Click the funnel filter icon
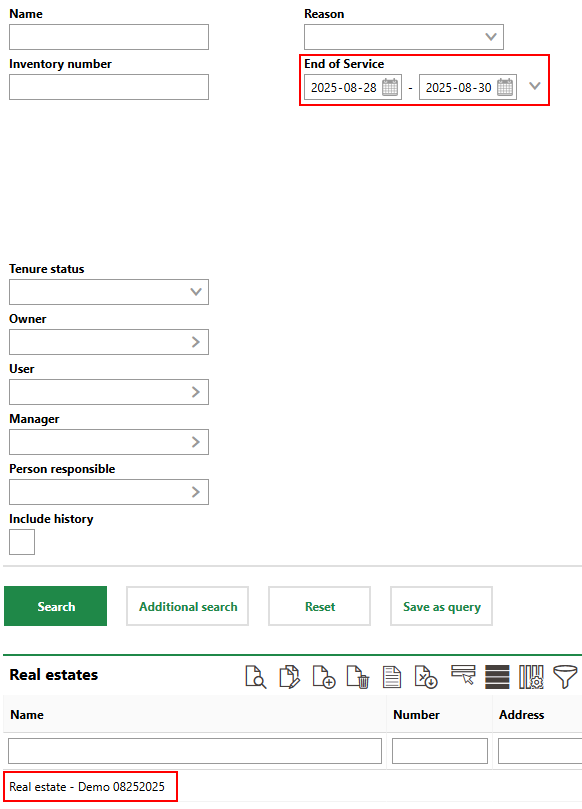 pyautogui.click(x=565, y=677)
